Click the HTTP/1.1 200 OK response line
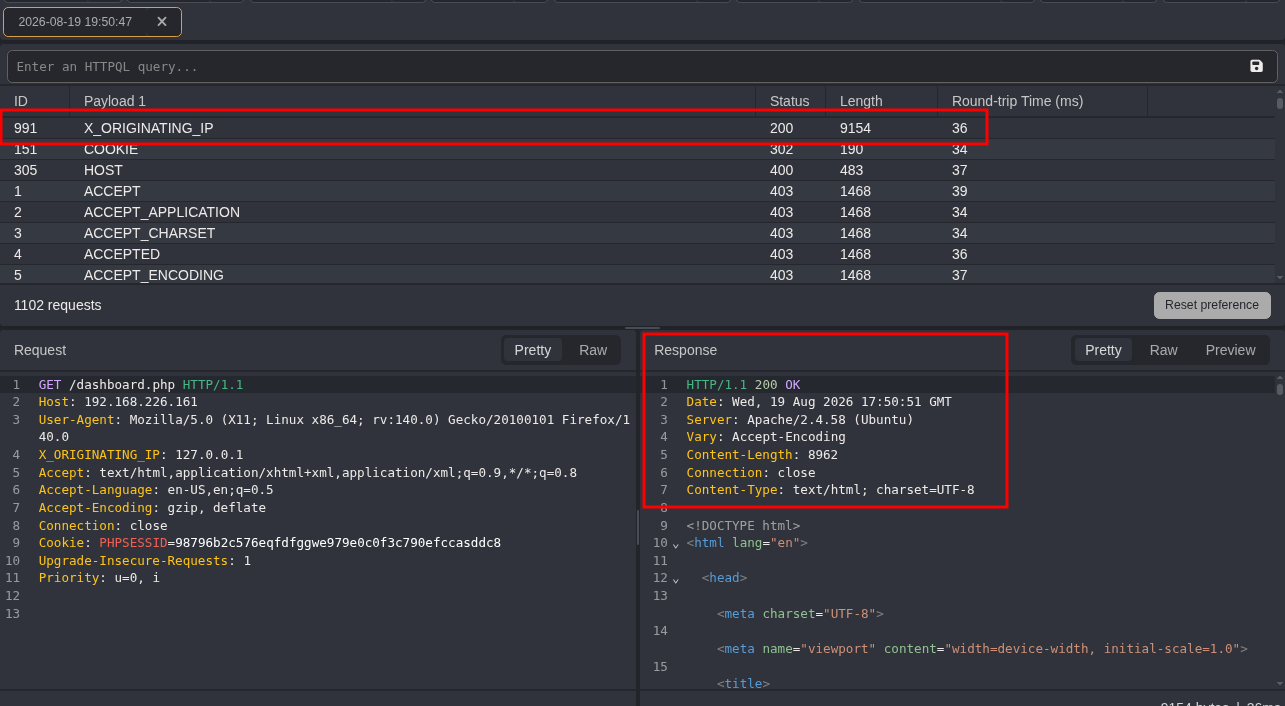Image resolution: width=1285 pixels, height=706 pixels. click(x=743, y=385)
